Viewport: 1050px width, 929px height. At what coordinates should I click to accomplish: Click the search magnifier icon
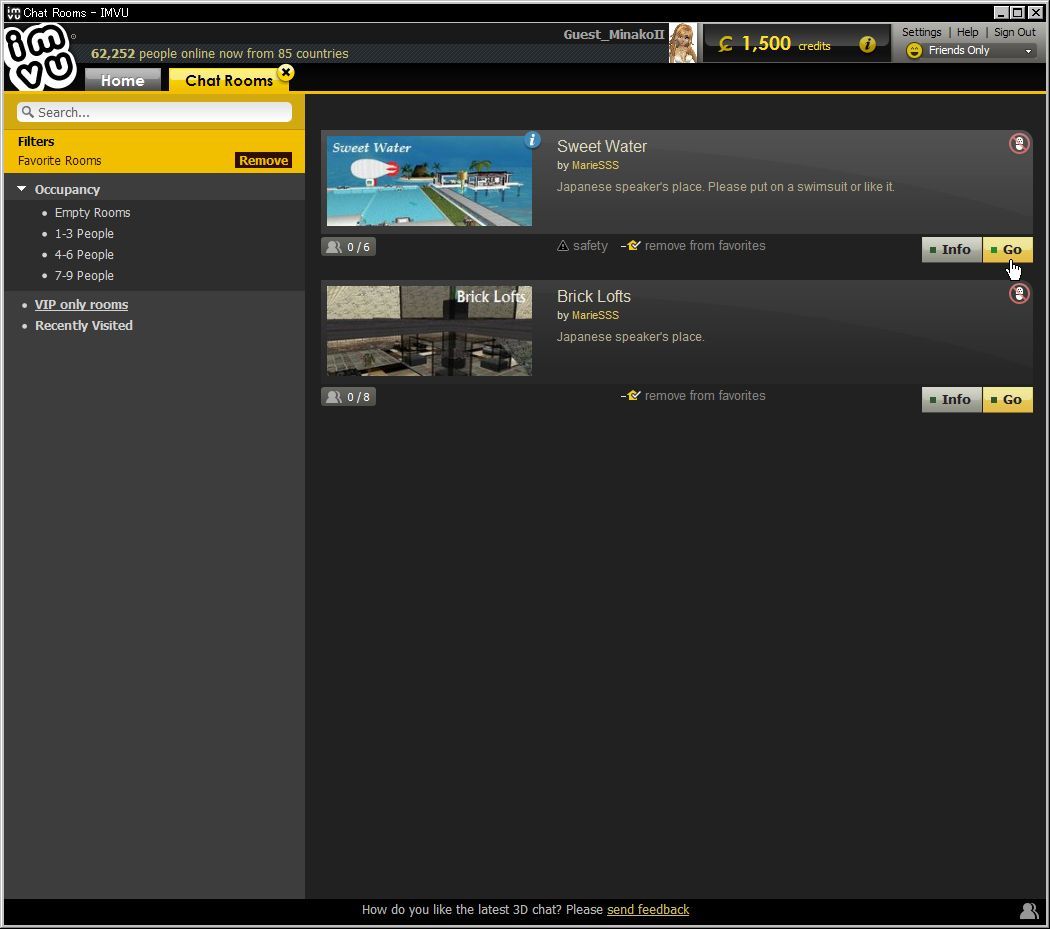point(27,112)
